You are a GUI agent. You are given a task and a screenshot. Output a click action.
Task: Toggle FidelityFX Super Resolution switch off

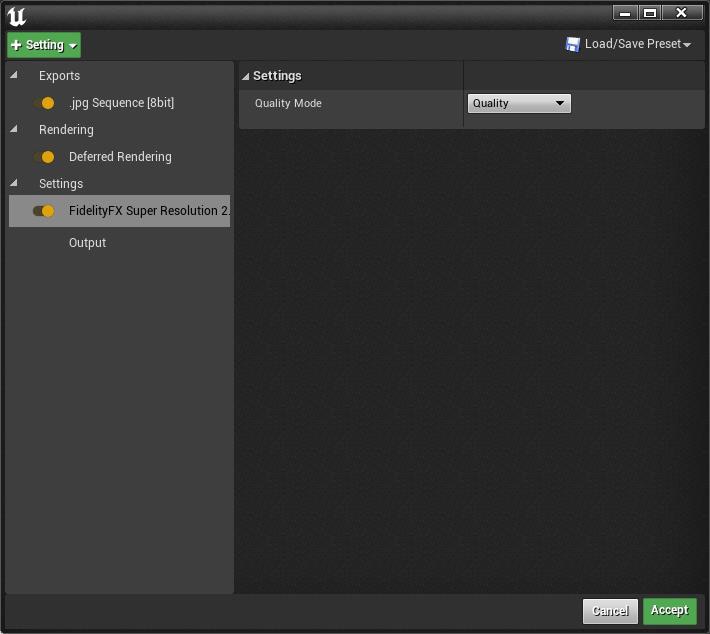coord(44,211)
